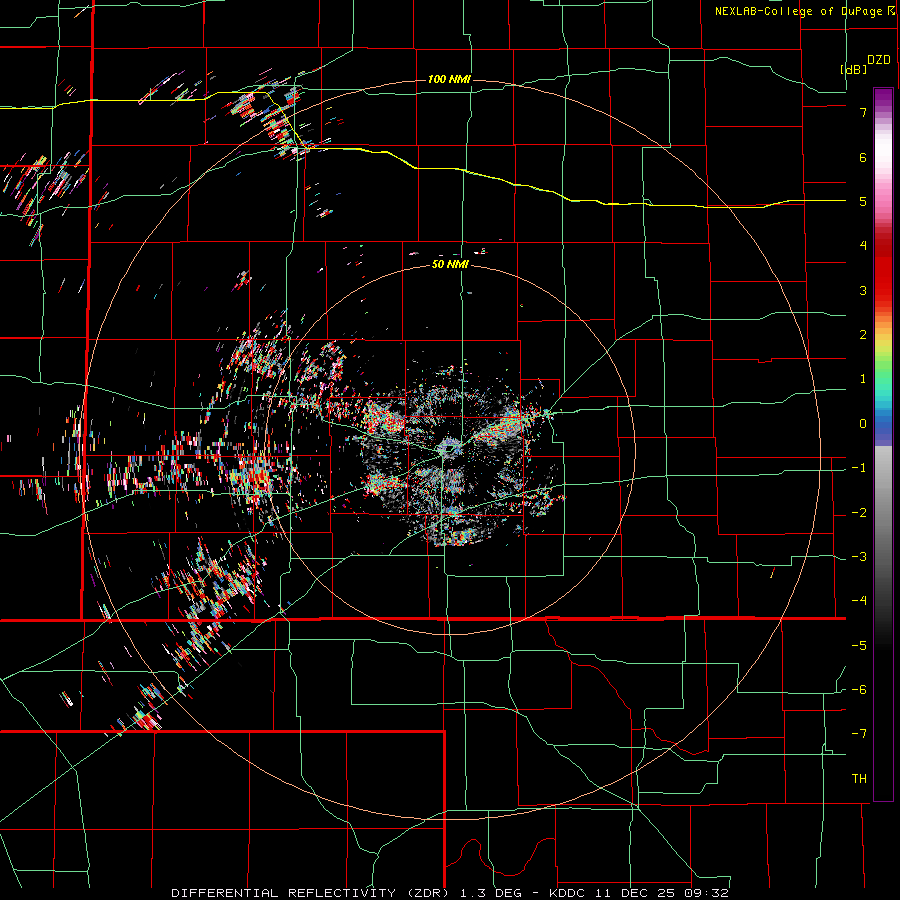Viewport: 900px width, 900px height.
Task: Click the "NEXLAB-College of DuPage" header text
Action: (x=798, y=11)
